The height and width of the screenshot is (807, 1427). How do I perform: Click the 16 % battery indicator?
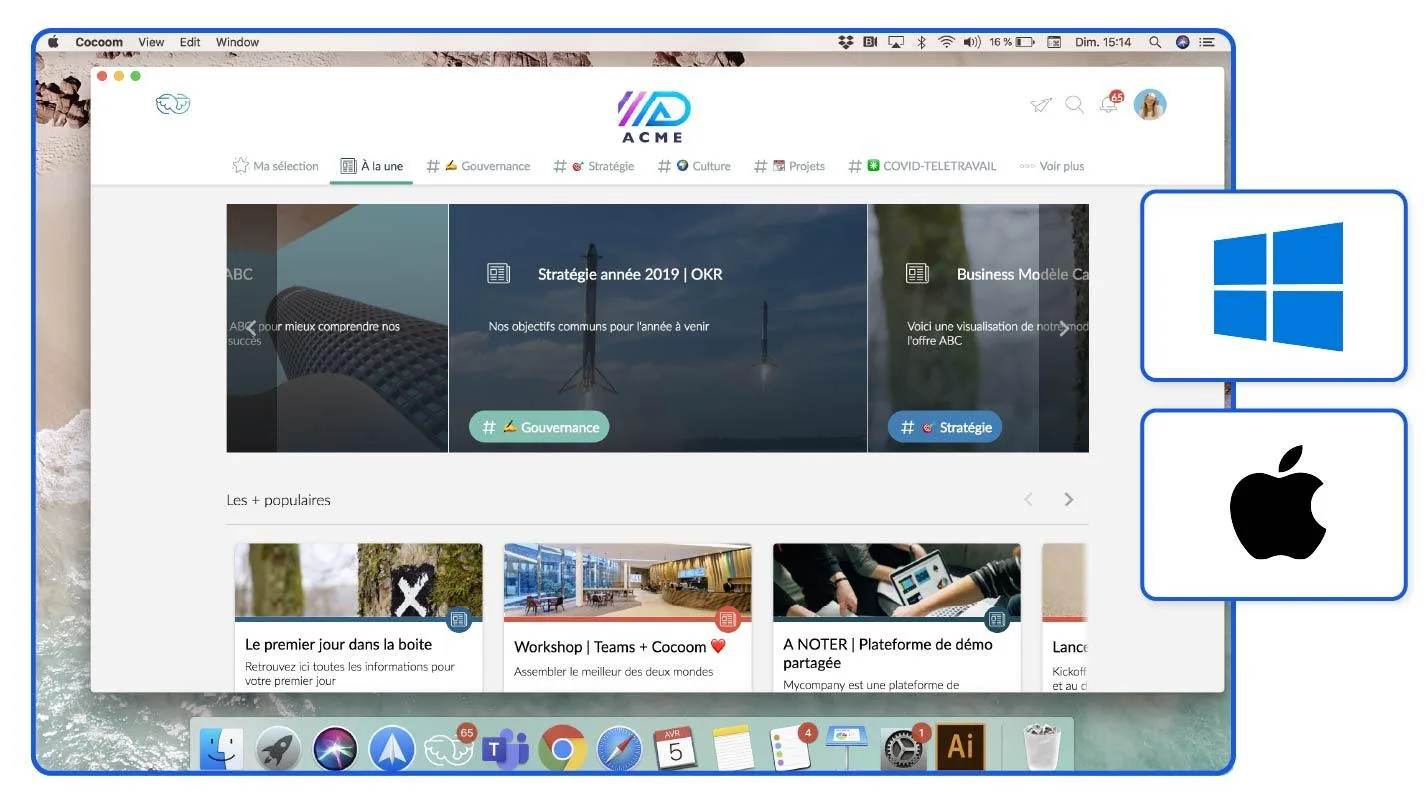[1012, 42]
